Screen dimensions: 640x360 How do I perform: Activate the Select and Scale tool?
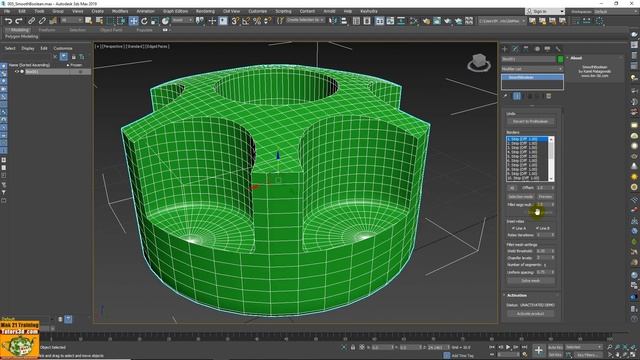[154, 20]
